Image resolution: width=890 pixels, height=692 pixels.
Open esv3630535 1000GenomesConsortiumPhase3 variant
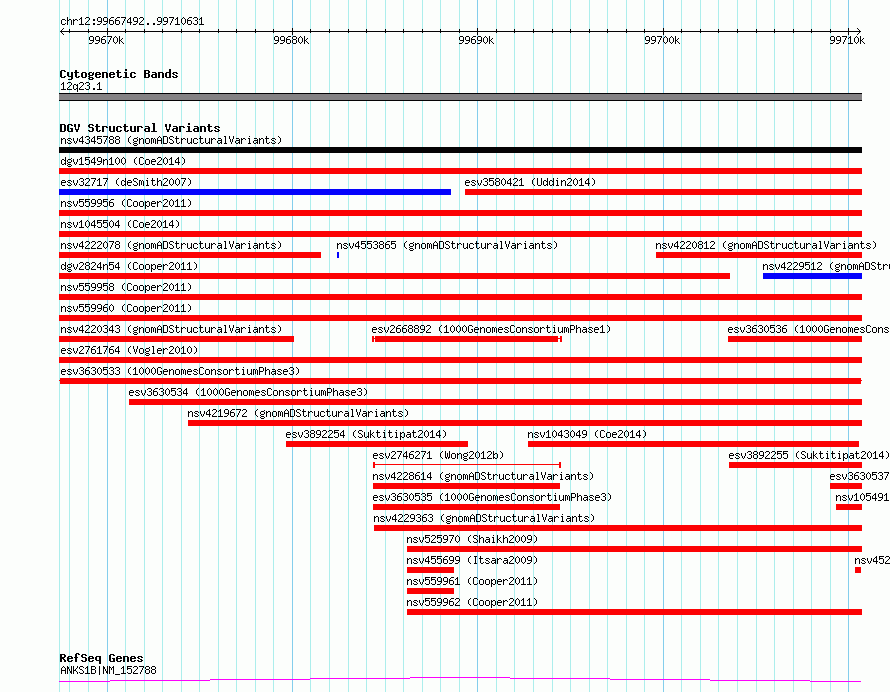coord(492,497)
